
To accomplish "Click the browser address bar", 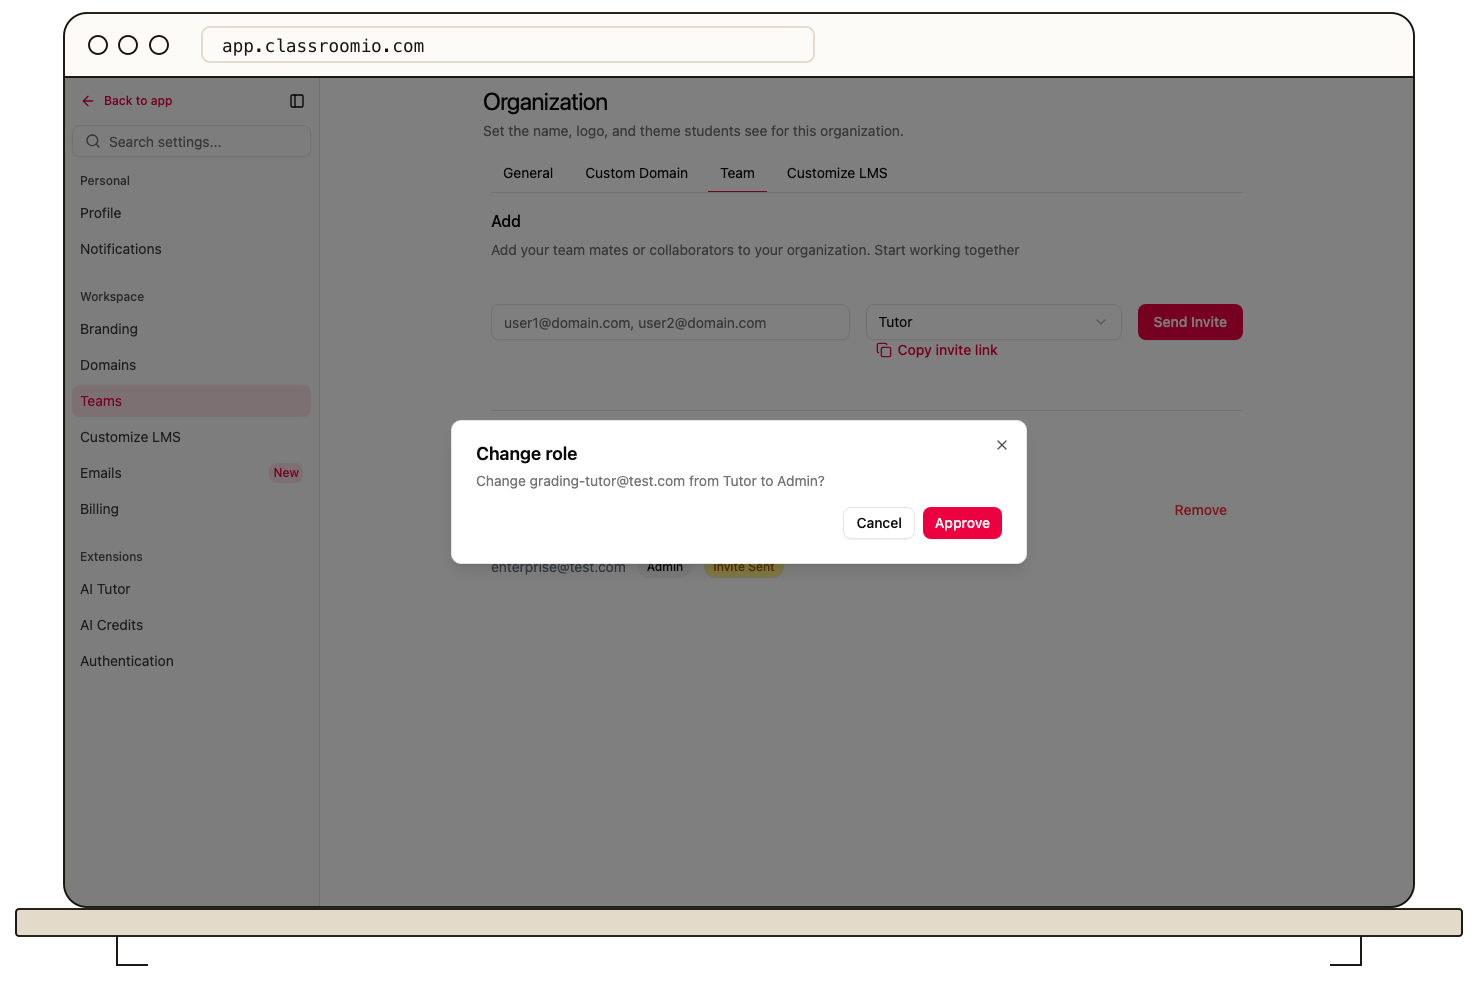I will [x=508, y=45].
